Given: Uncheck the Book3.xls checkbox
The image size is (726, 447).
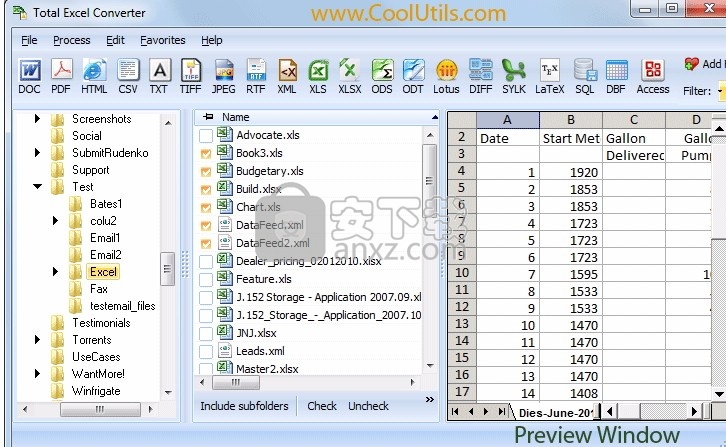Looking at the screenshot, I should coord(206,154).
